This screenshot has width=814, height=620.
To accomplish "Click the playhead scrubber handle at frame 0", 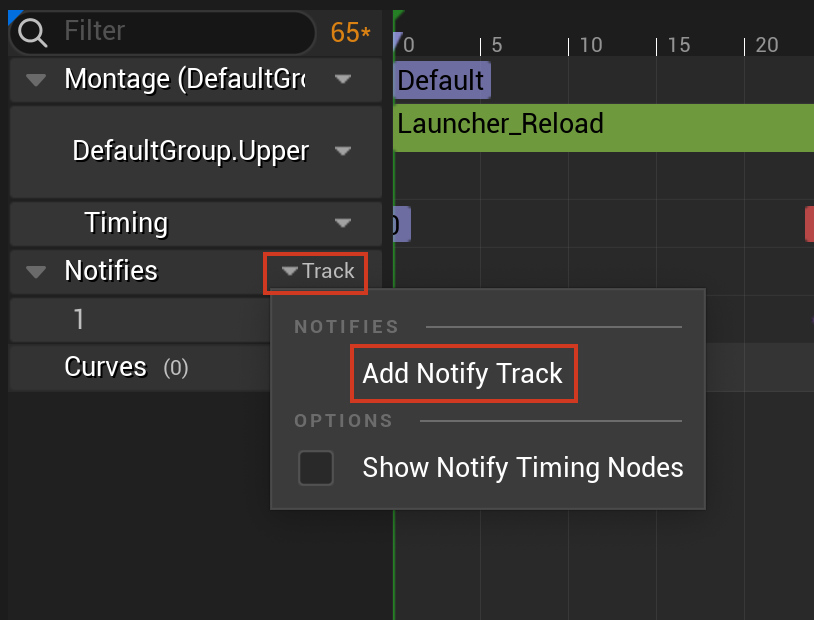I will [398, 42].
